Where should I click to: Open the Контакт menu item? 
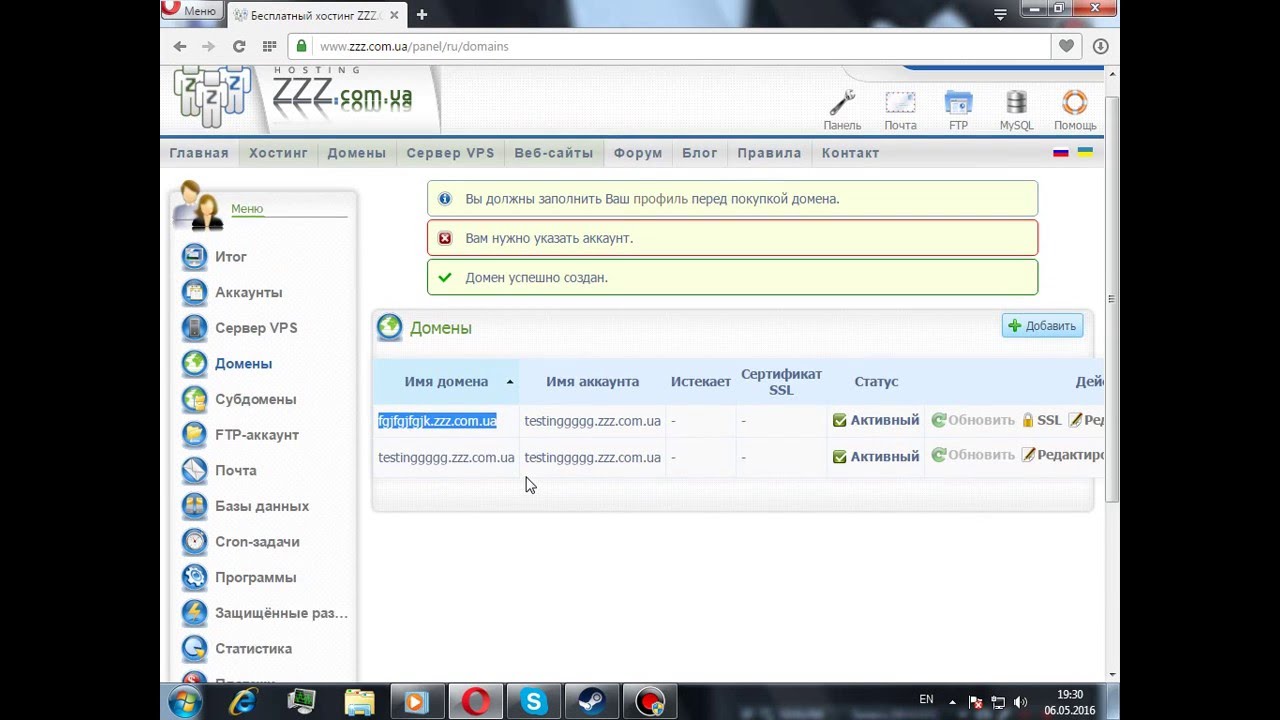(x=850, y=153)
